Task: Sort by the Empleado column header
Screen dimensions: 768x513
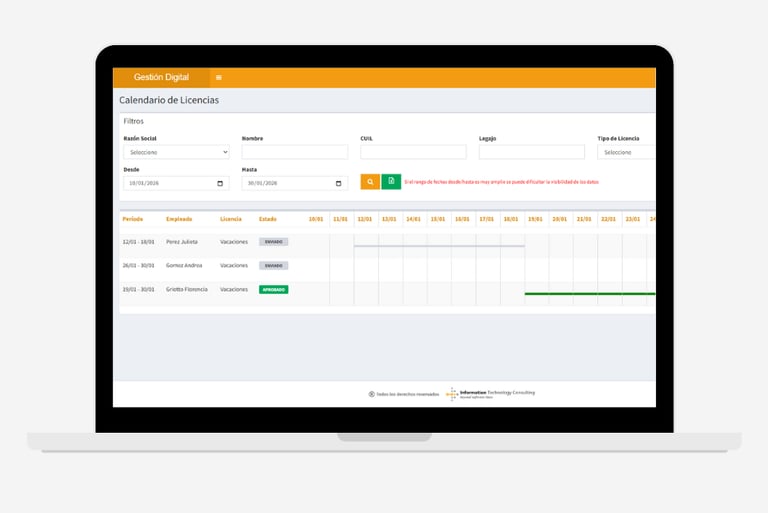Action: (x=179, y=219)
